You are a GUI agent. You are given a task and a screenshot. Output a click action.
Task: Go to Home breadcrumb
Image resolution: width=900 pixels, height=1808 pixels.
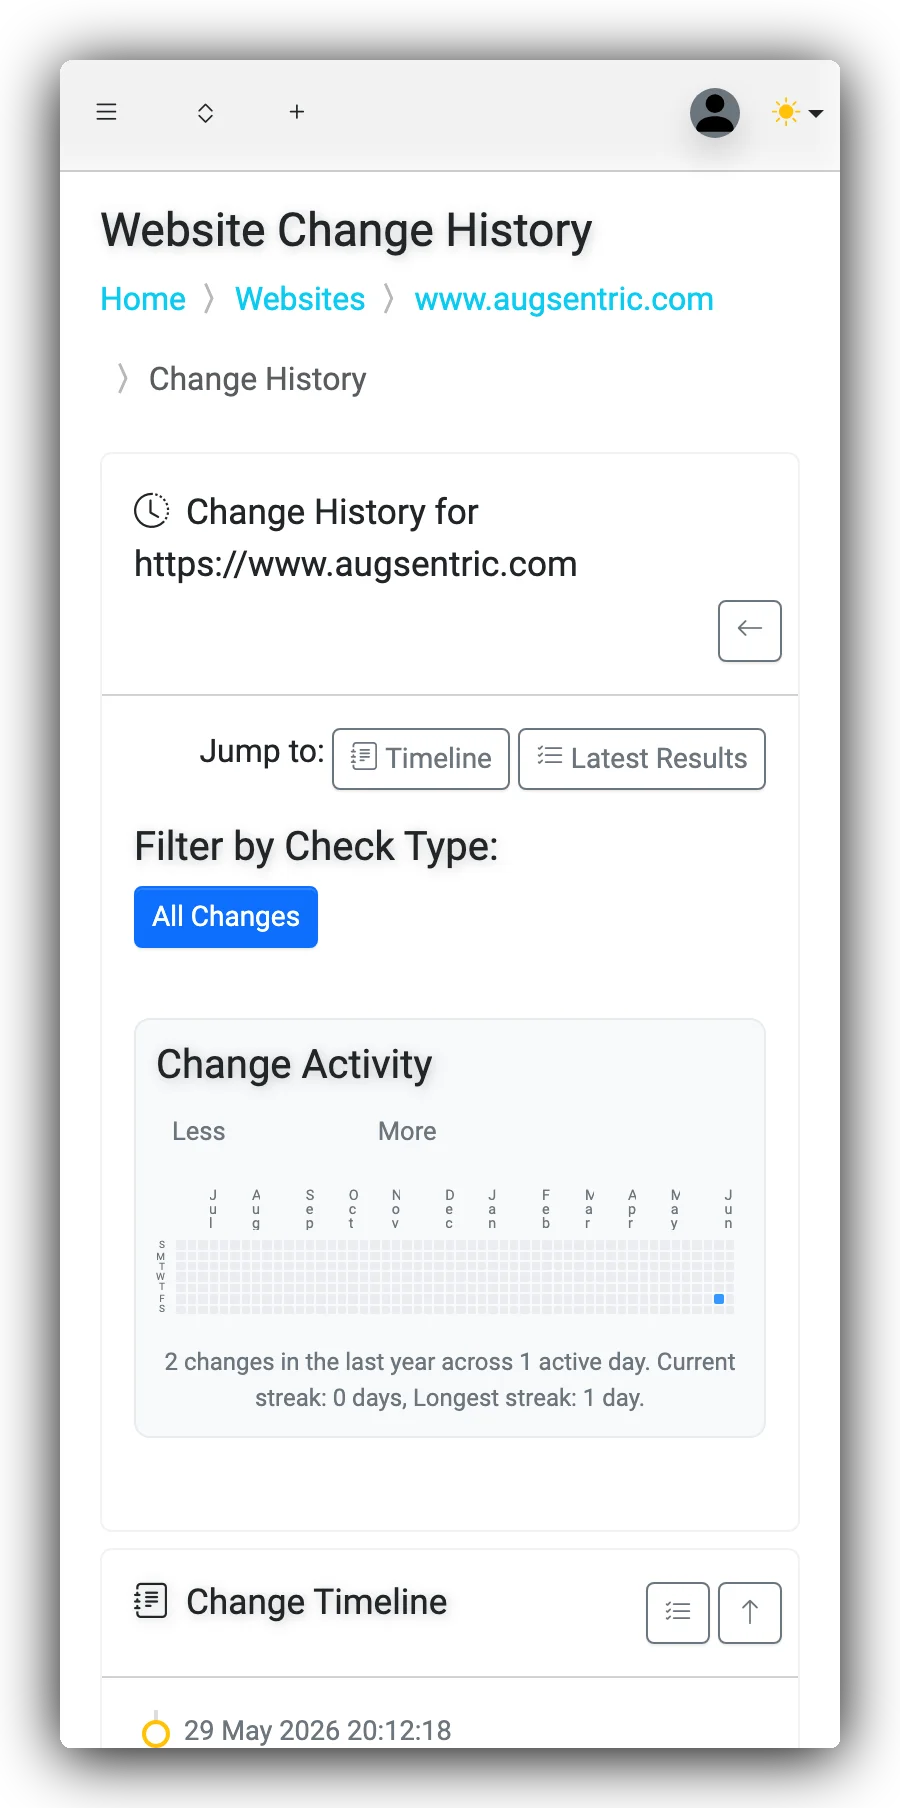pos(143,299)
